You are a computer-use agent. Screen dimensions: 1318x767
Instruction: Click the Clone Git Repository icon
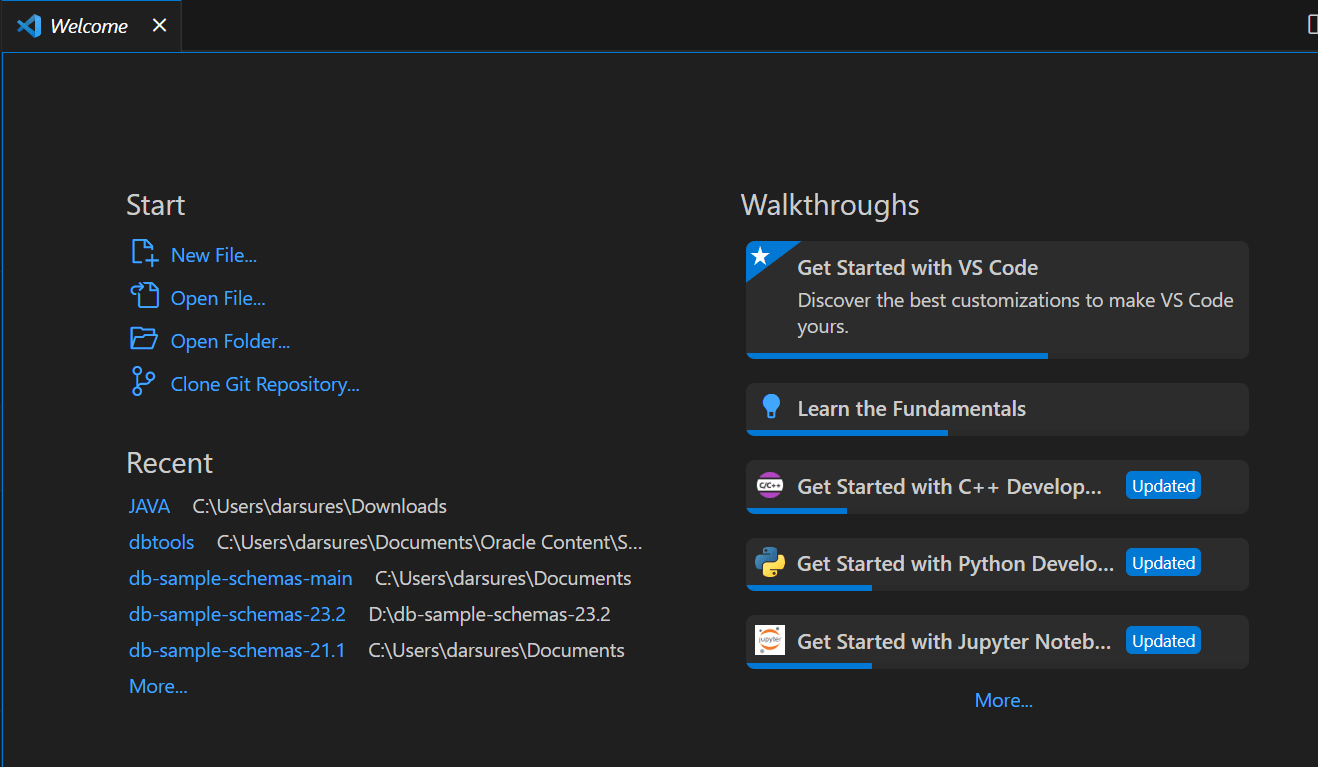click(143, 382)
